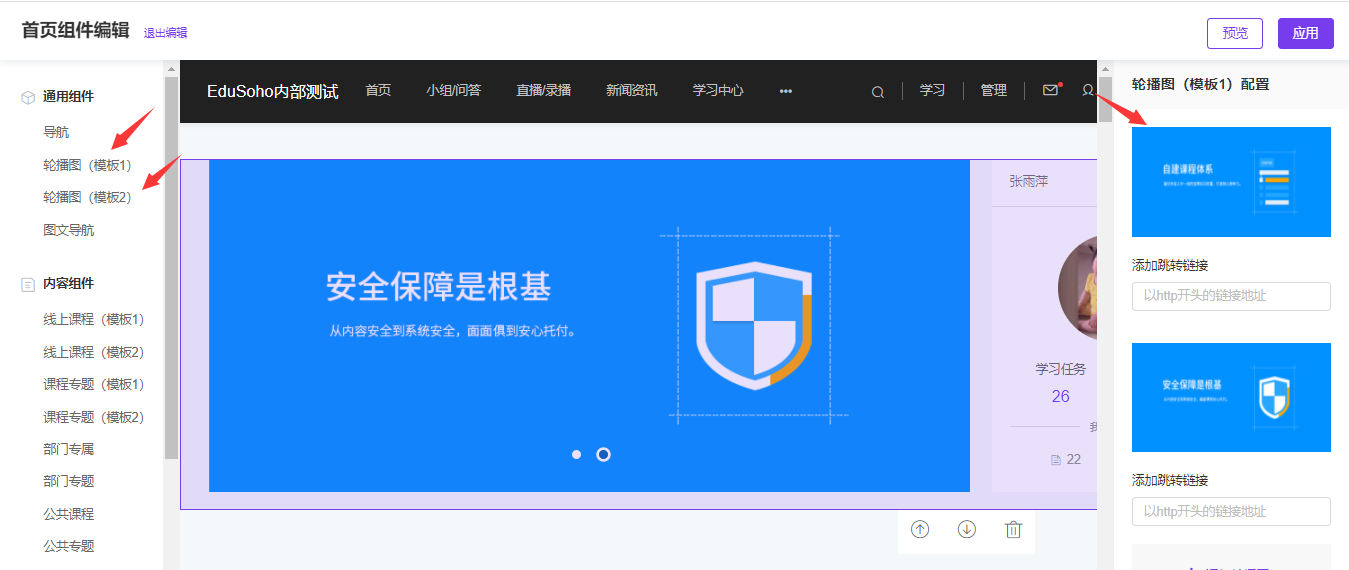Exit editing via 退出编辑 link
This screenshot has height=570, width=1349.
tap(165, 33)
